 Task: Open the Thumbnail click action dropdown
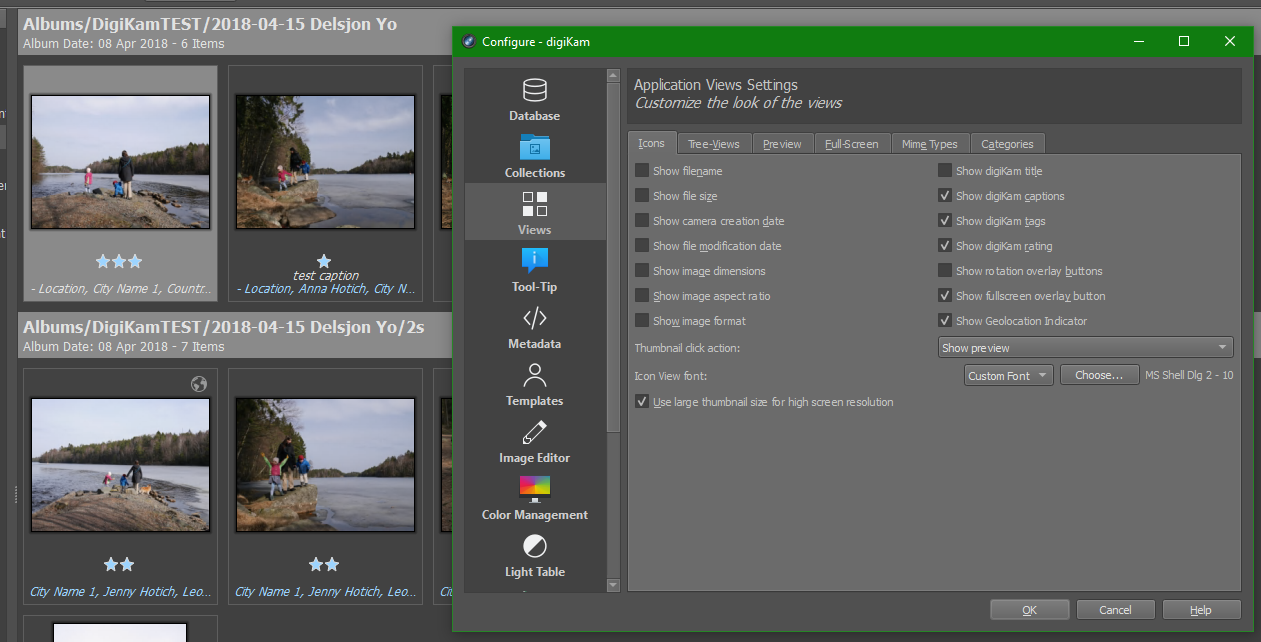1085,348
